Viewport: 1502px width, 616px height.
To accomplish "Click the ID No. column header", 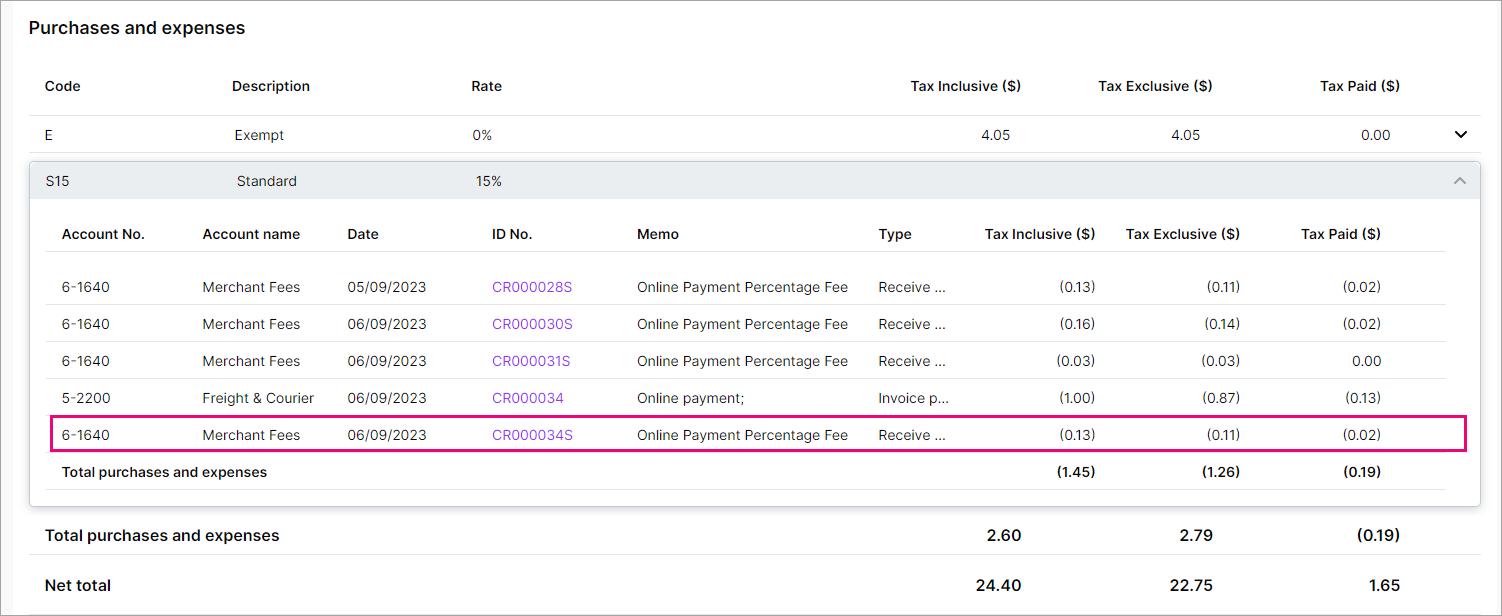I will (x=512, y=234).
